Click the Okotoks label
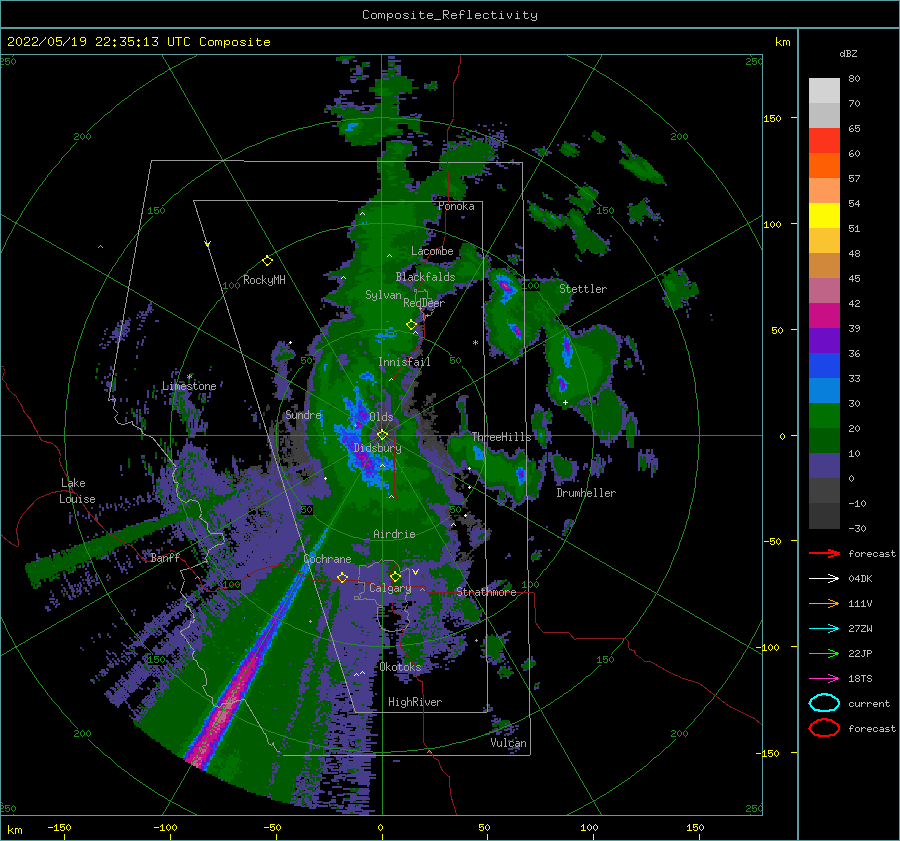 click(400, 667)
